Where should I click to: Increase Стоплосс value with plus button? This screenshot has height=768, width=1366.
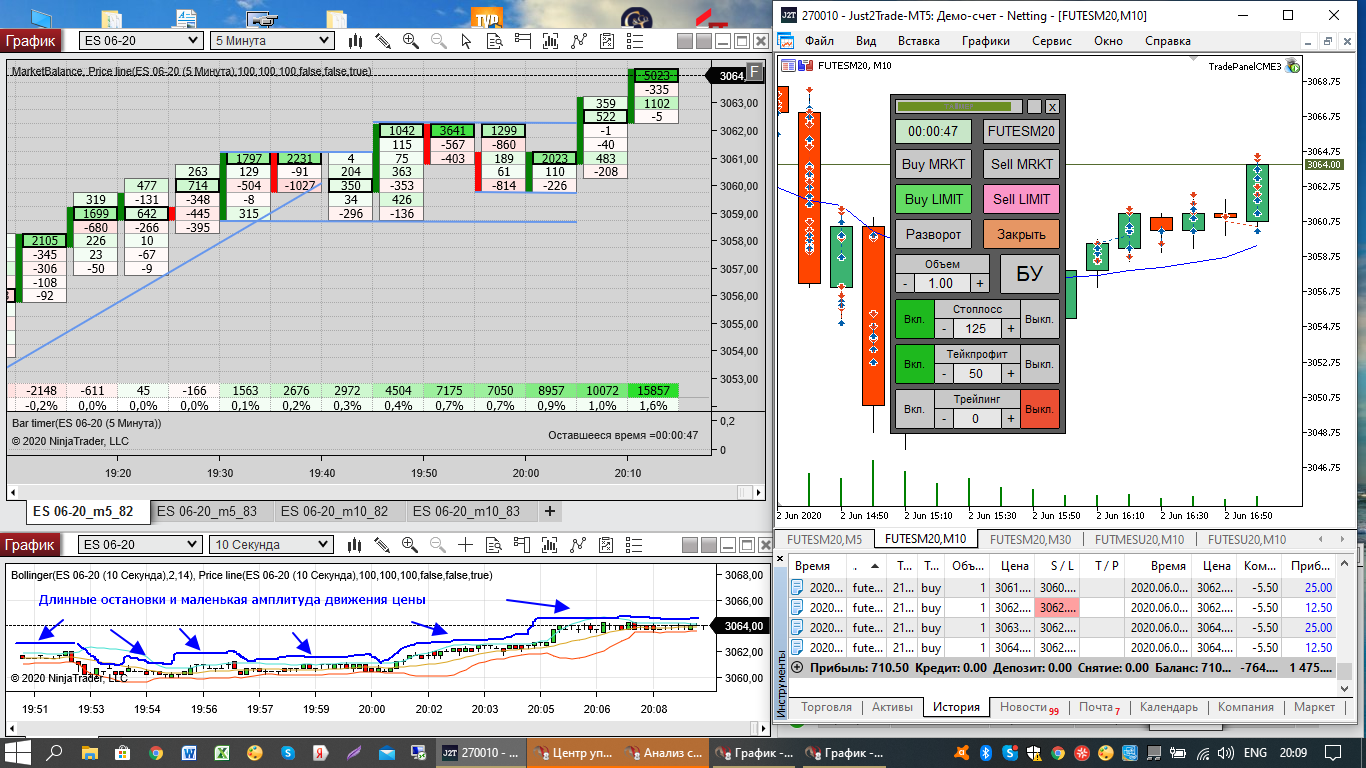(x=1010, y=328)
